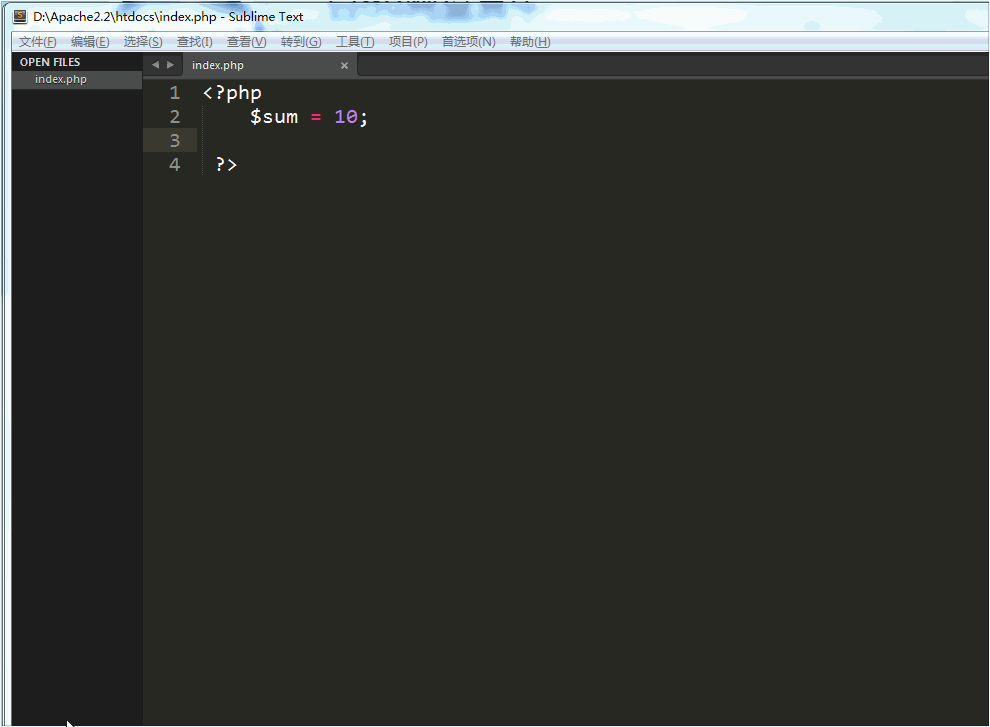Place cursor on the <?php opening tag

[x=232, y=93]
